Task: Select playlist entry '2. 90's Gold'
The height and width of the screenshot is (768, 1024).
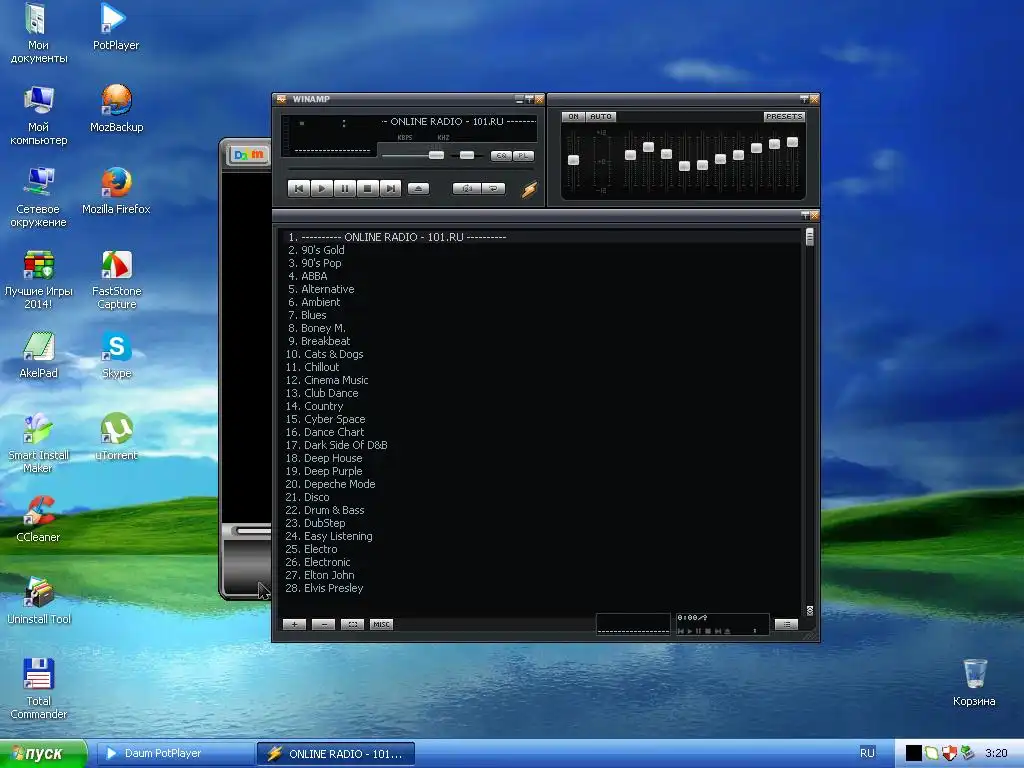Action: (x=541, y=250)
